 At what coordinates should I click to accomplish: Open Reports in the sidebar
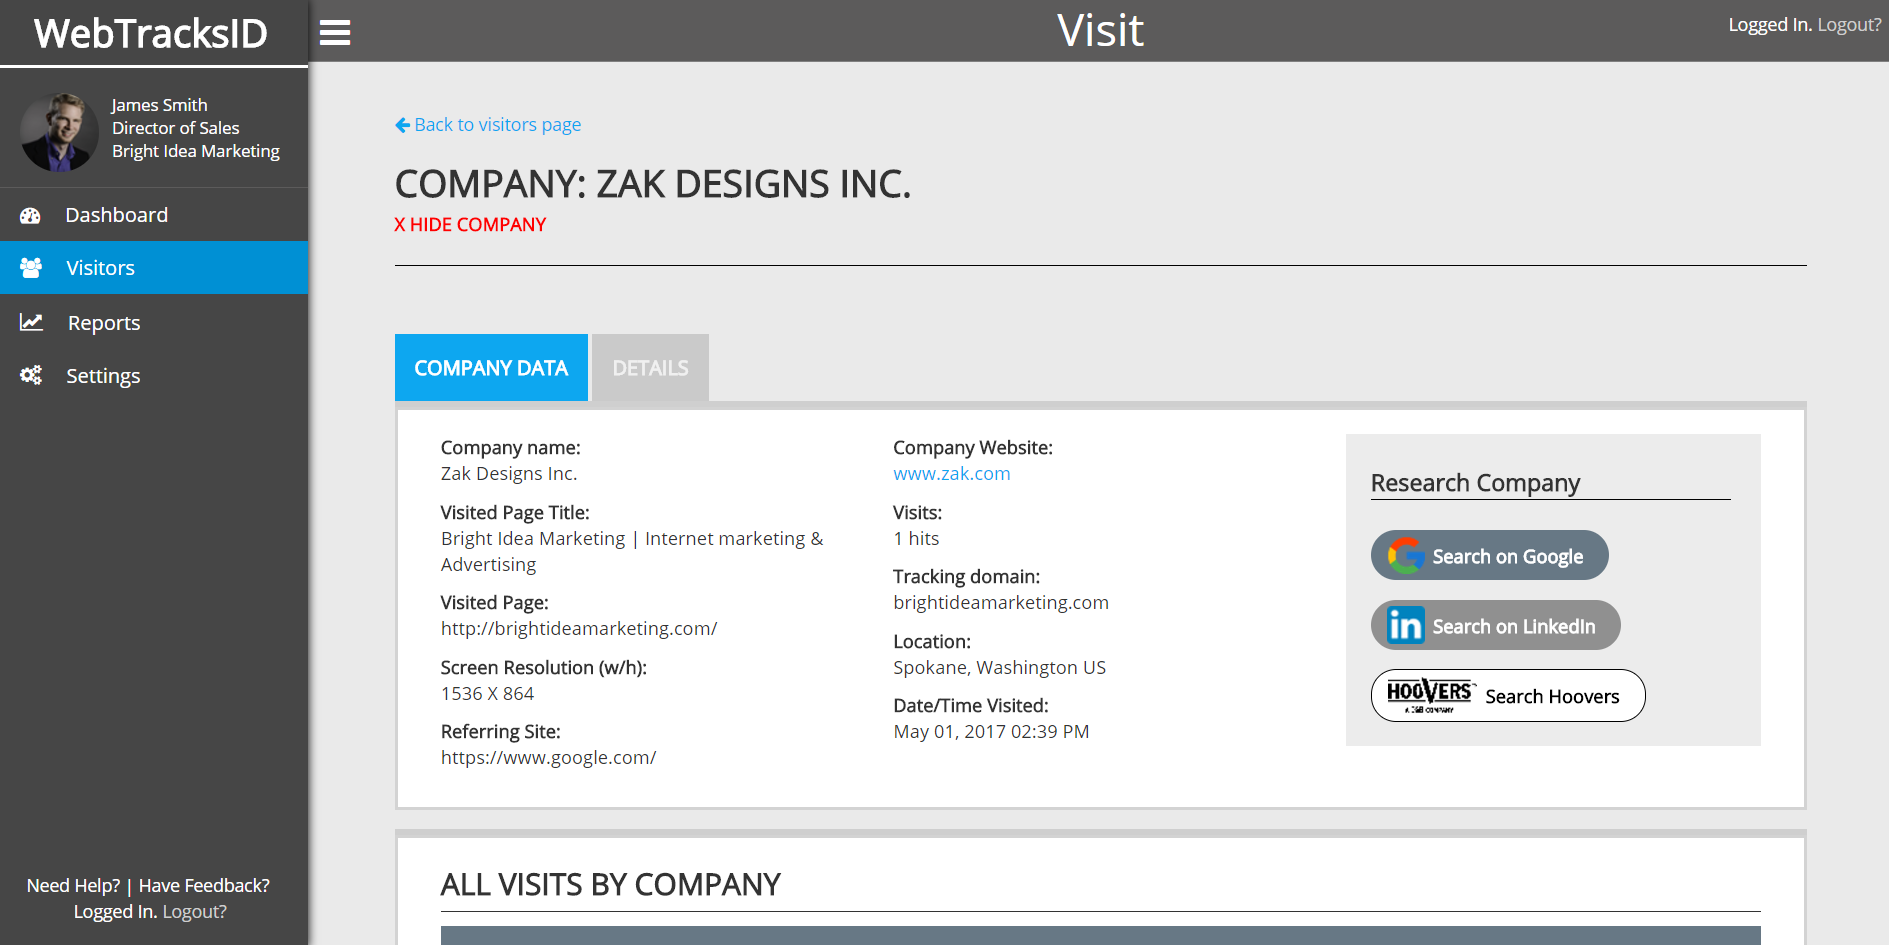point(154,322)
